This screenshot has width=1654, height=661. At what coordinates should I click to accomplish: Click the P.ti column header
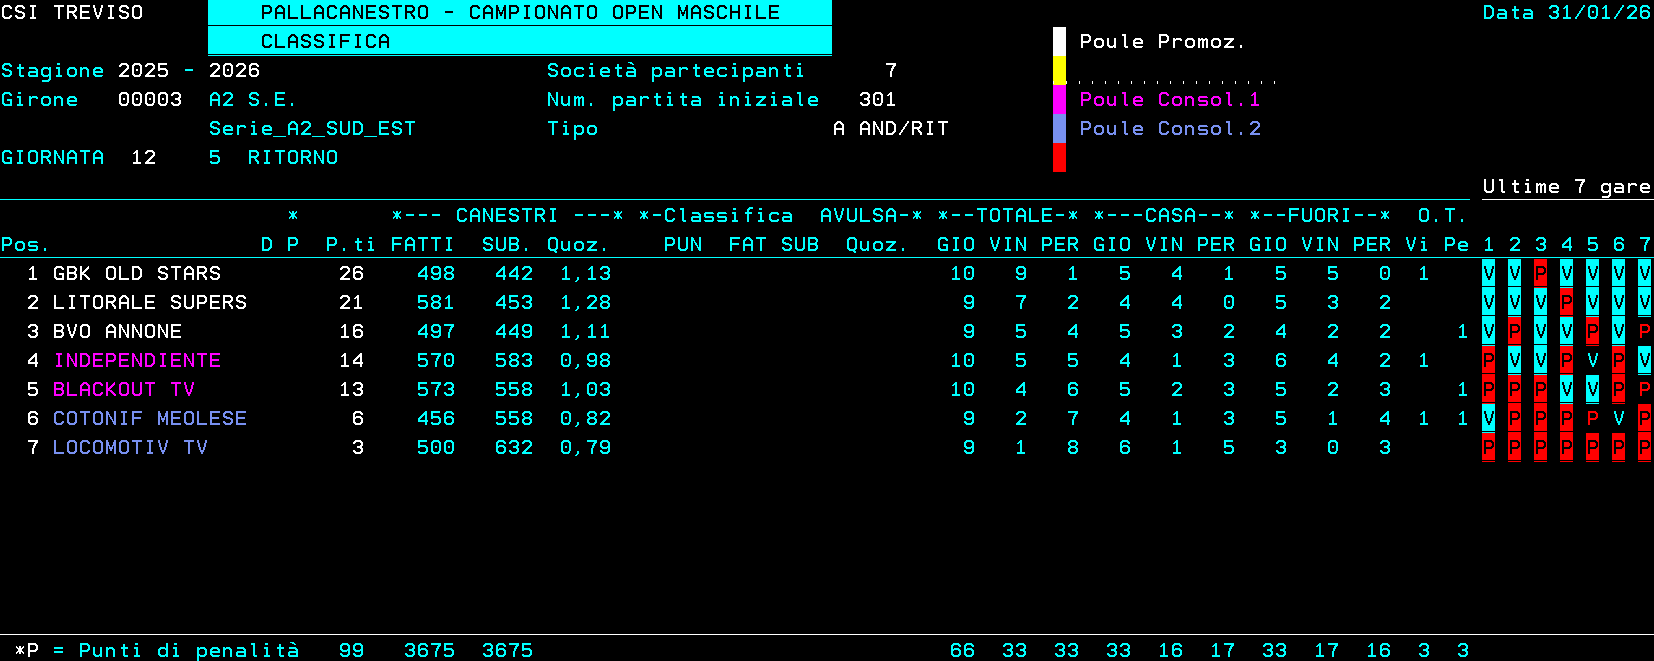click(x=350, y=245)
